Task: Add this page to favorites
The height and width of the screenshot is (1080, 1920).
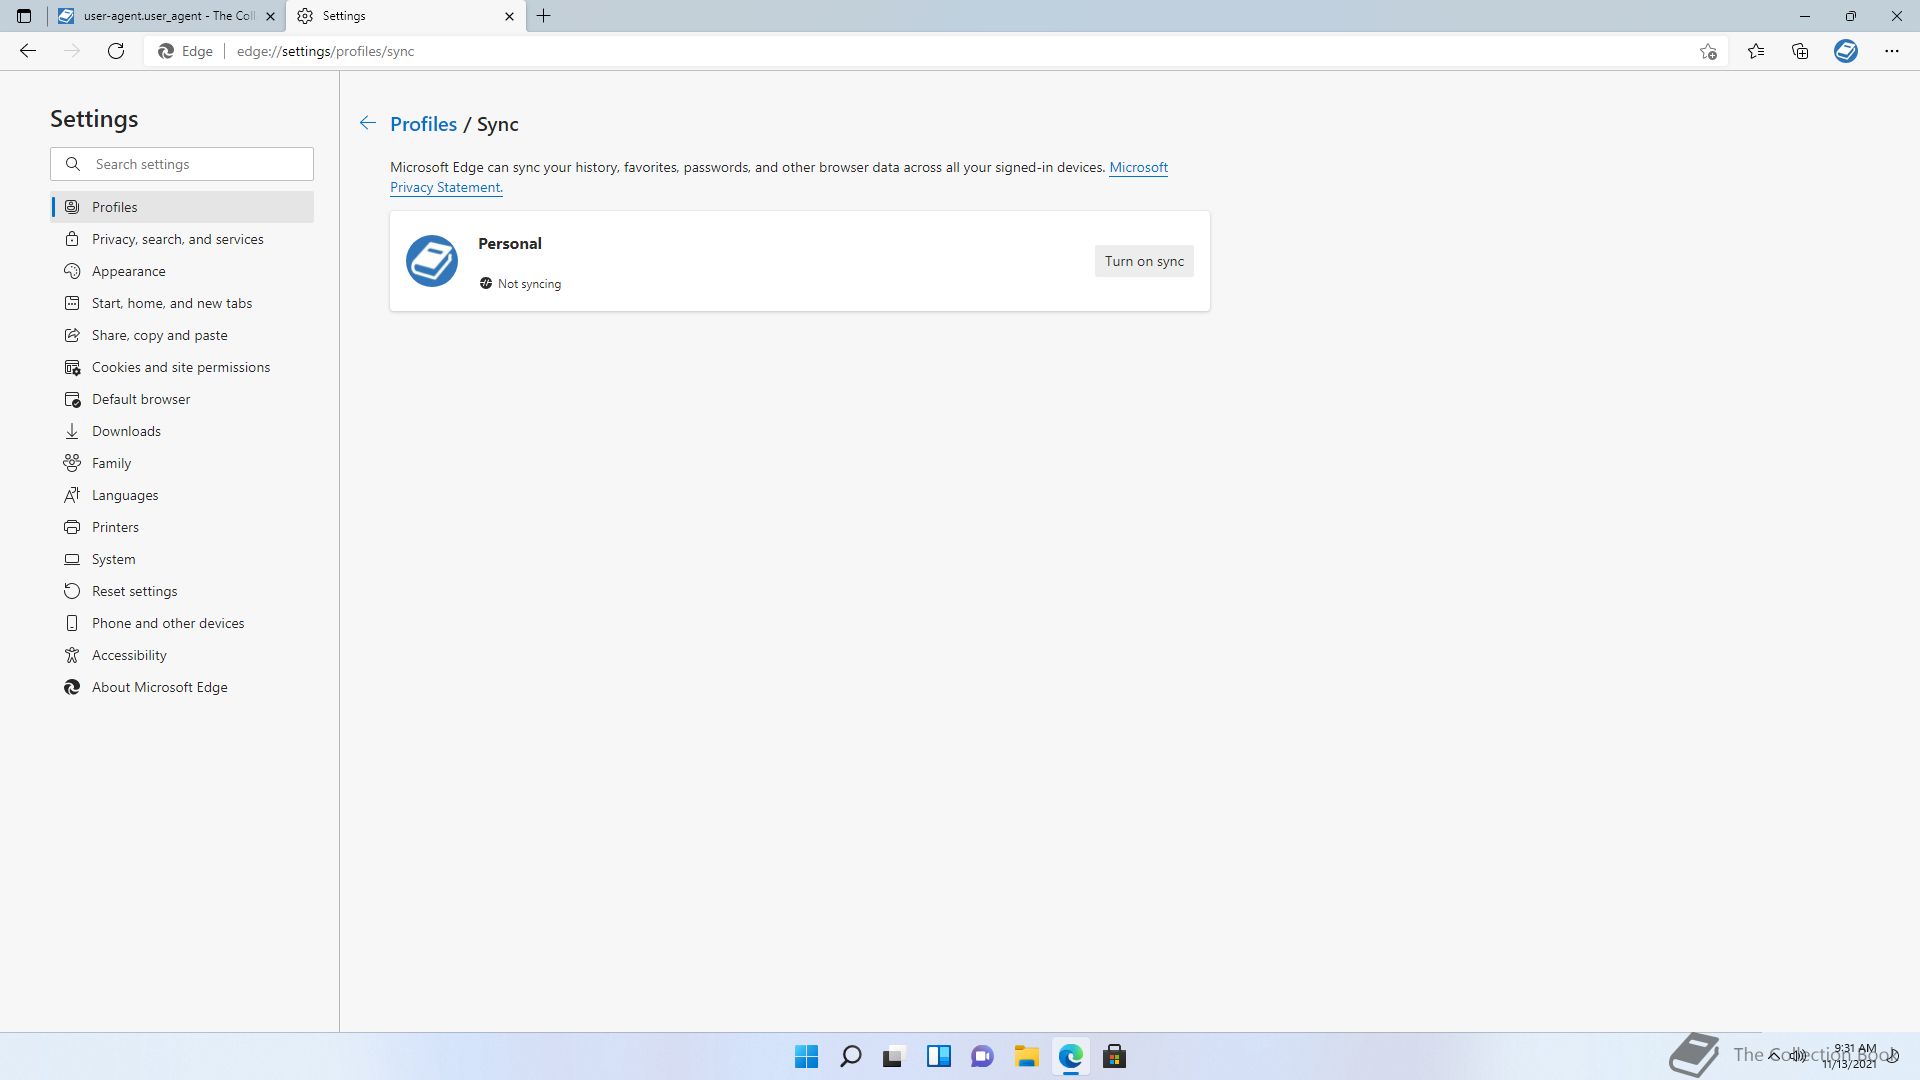Action: tap(1708, 51)
